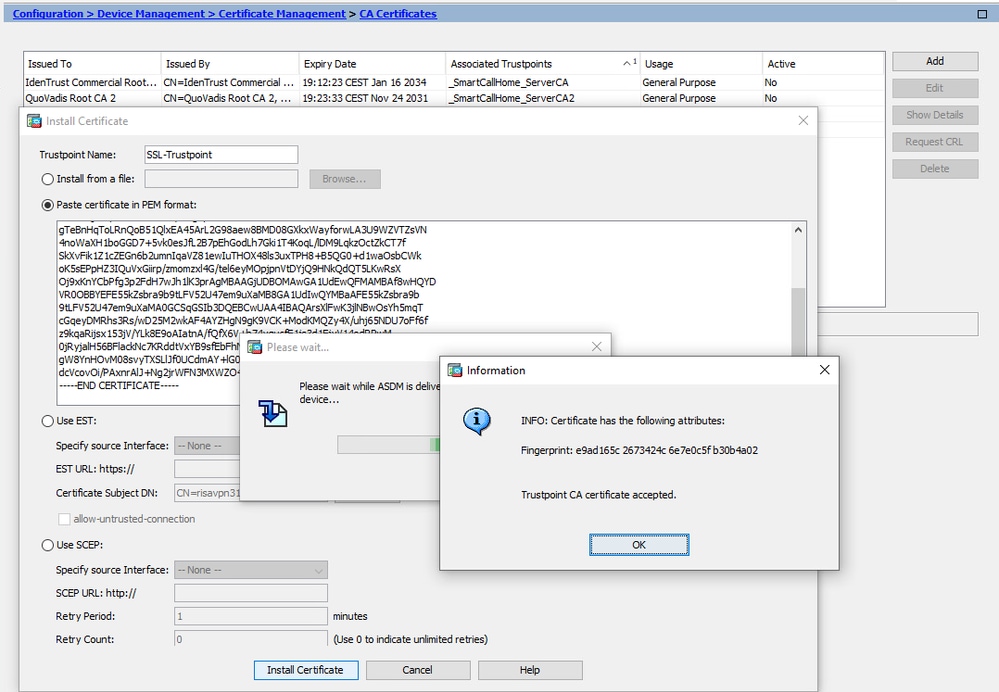
Task: Click OK in the Information dialog
Action: pyautogui.click(x=639, y=545)
